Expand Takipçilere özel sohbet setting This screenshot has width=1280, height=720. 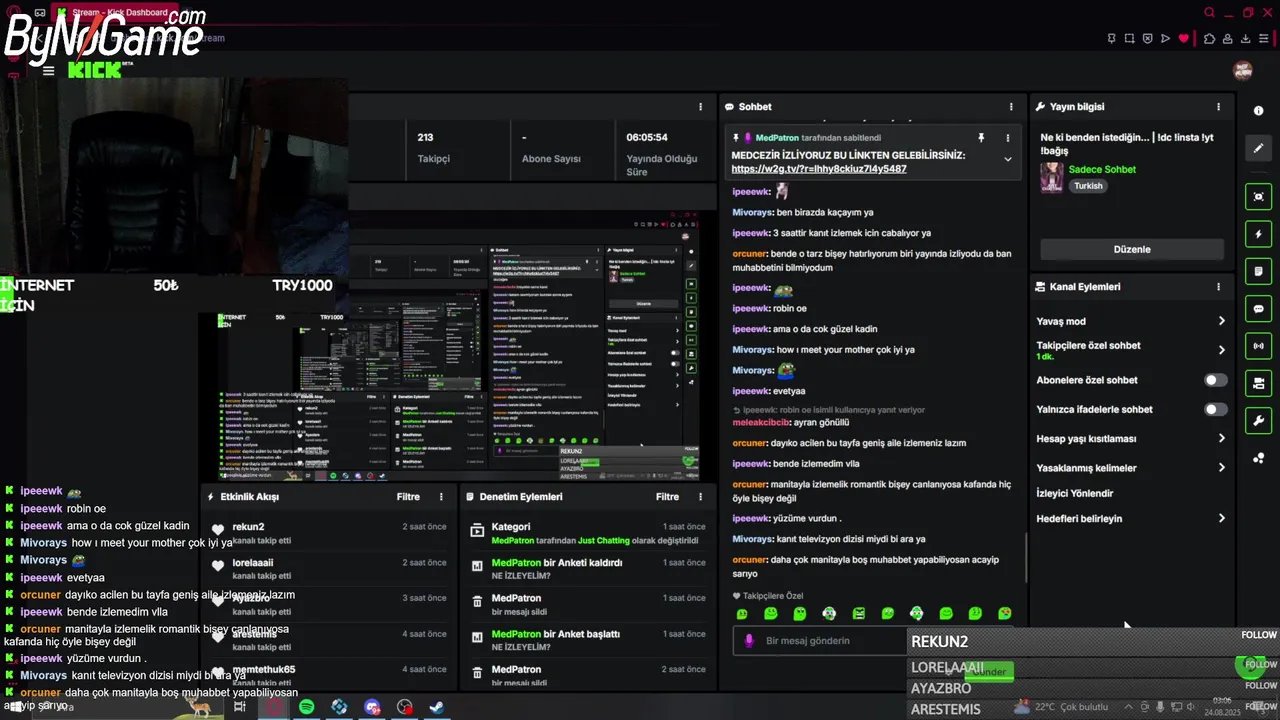click(1221, 350)
